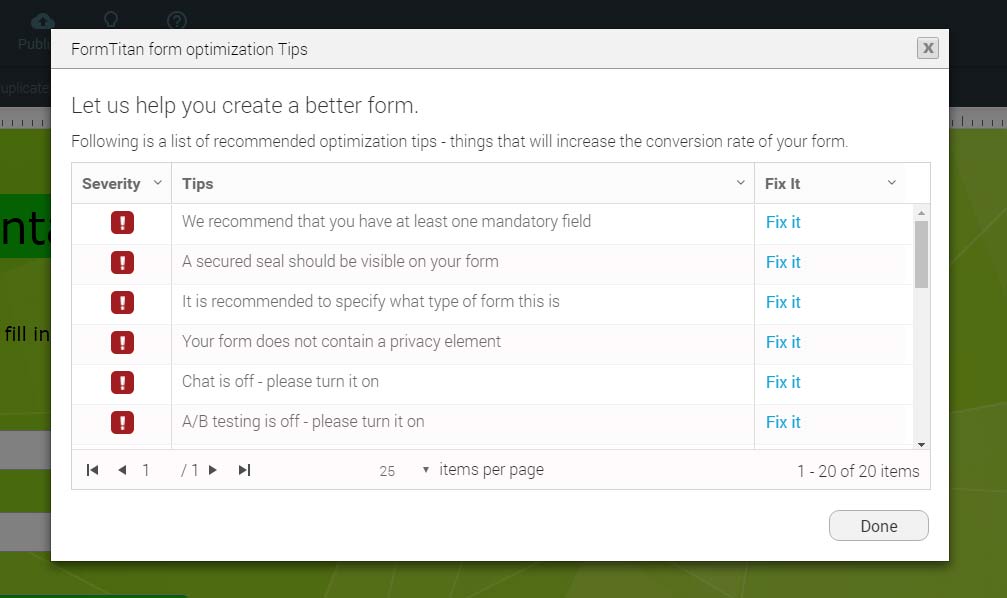The image size is (1007, 598).
Task: Click Fix it for mandatory field tip
Action: click(x=783, y=223)
